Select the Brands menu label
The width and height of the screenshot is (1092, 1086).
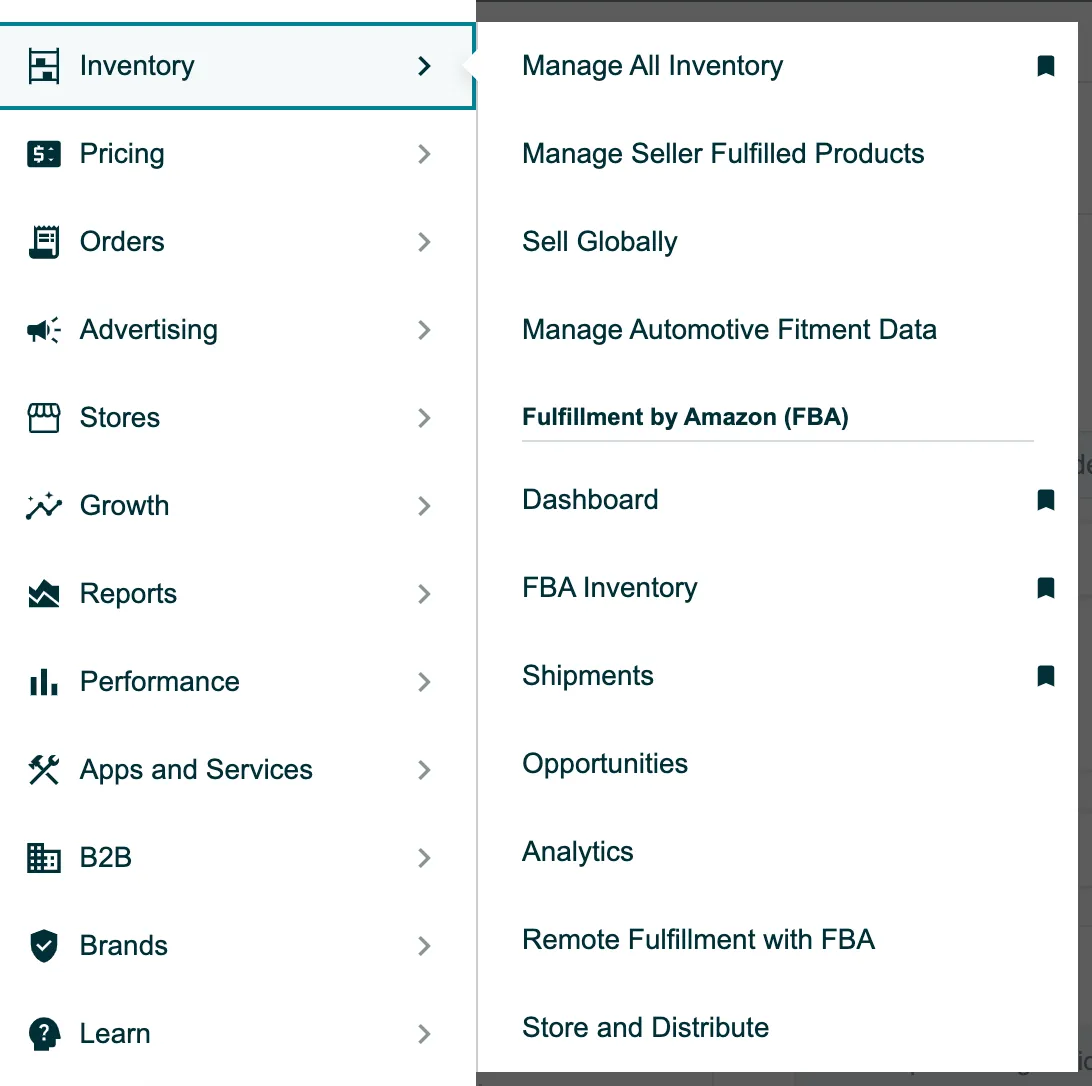[x=123, y=946]
